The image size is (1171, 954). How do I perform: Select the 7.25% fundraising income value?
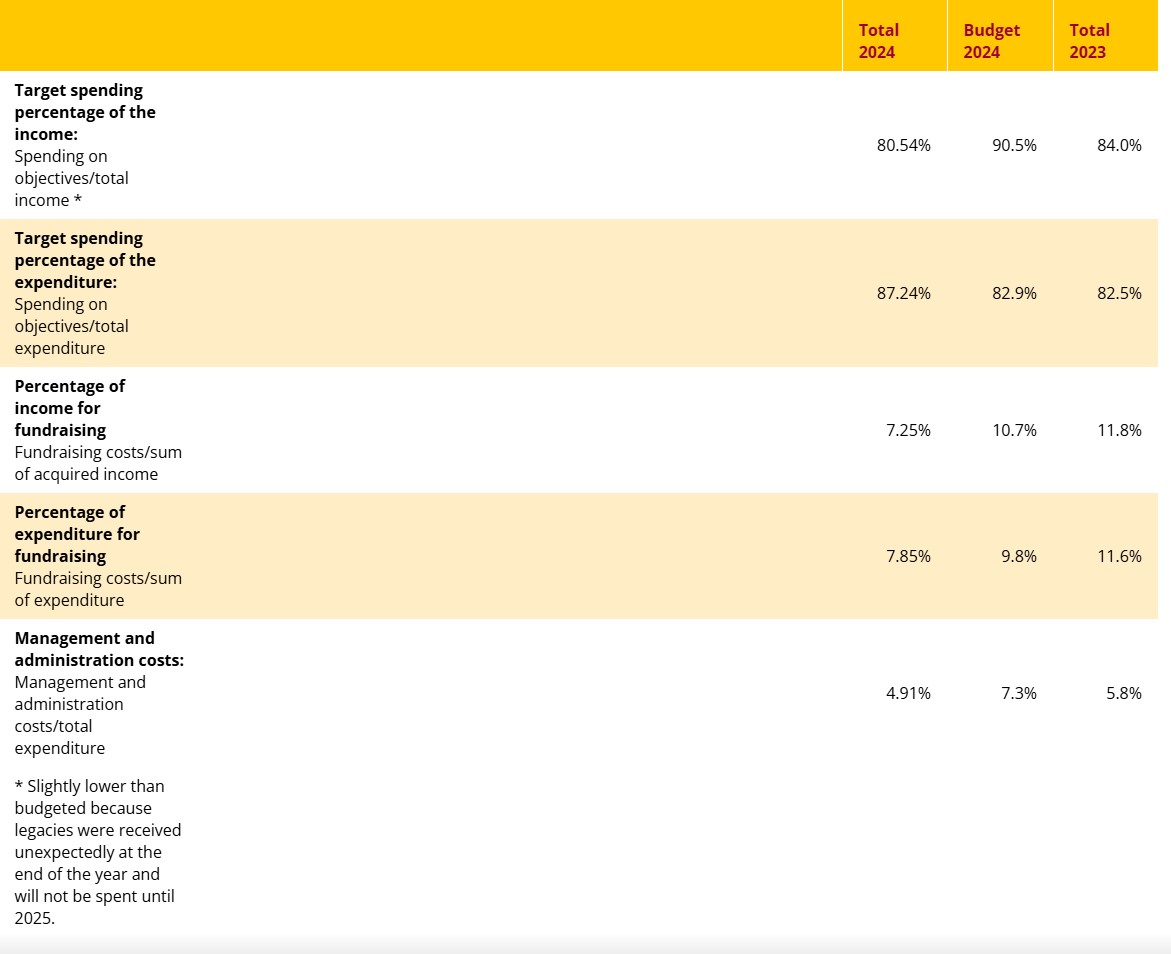tap(908, 430)
